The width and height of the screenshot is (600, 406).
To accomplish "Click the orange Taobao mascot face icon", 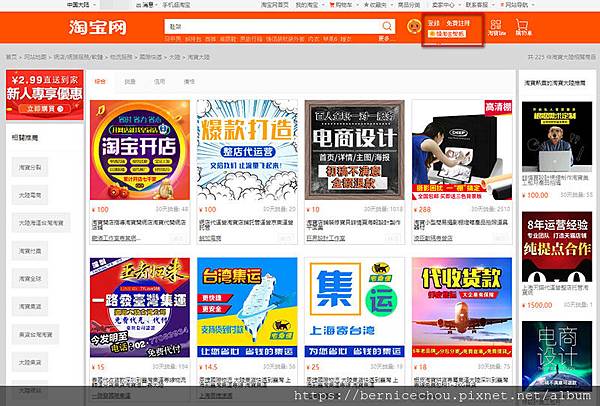I will (x=414, y=26).
